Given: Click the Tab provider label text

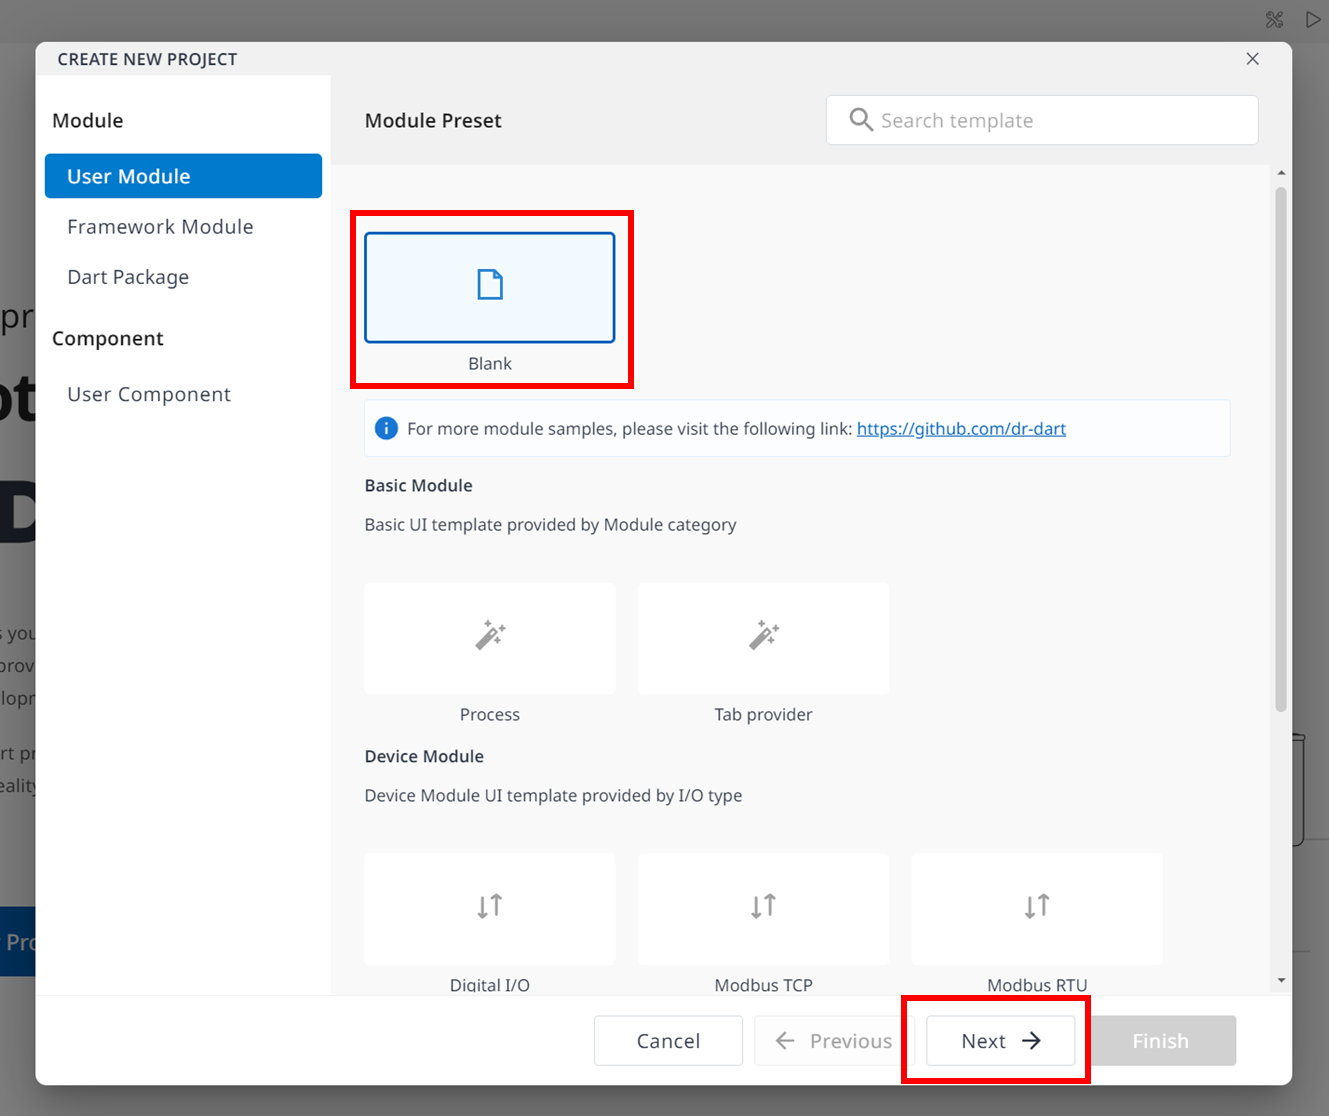Looking at the screenshot, I should [764, 715].
